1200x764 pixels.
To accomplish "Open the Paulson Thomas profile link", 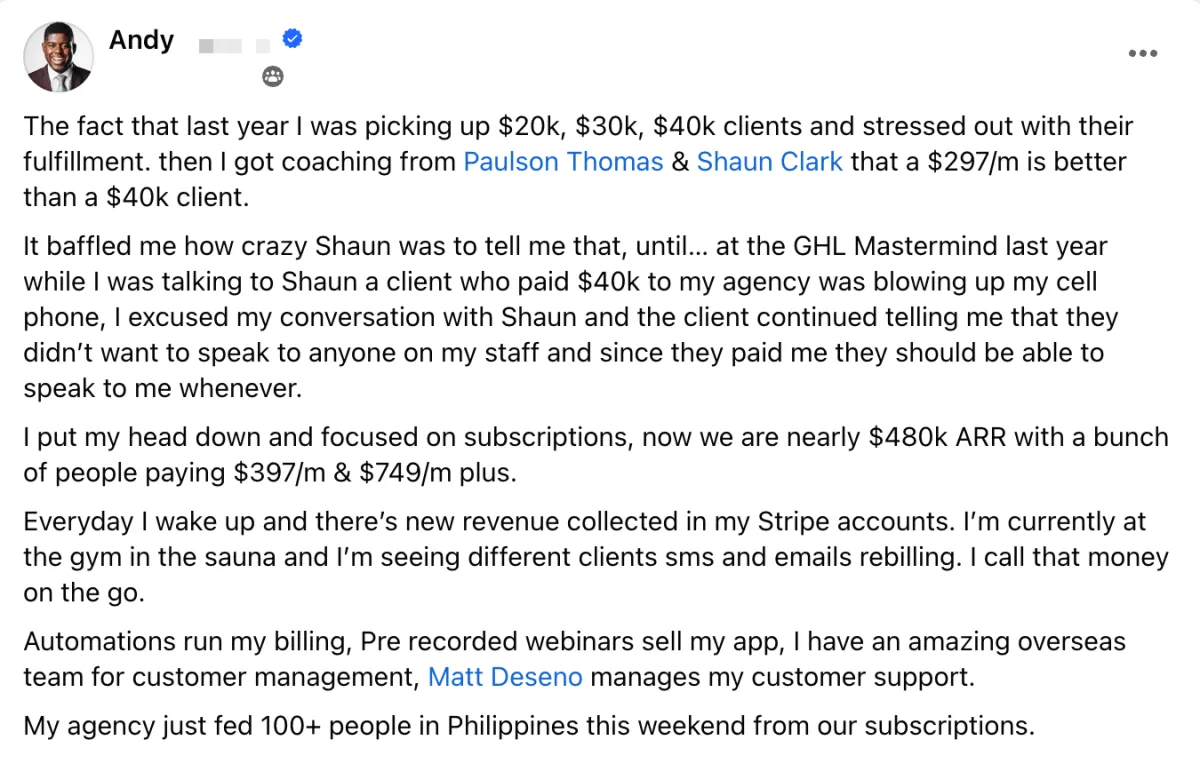I will tap(563, 162).
